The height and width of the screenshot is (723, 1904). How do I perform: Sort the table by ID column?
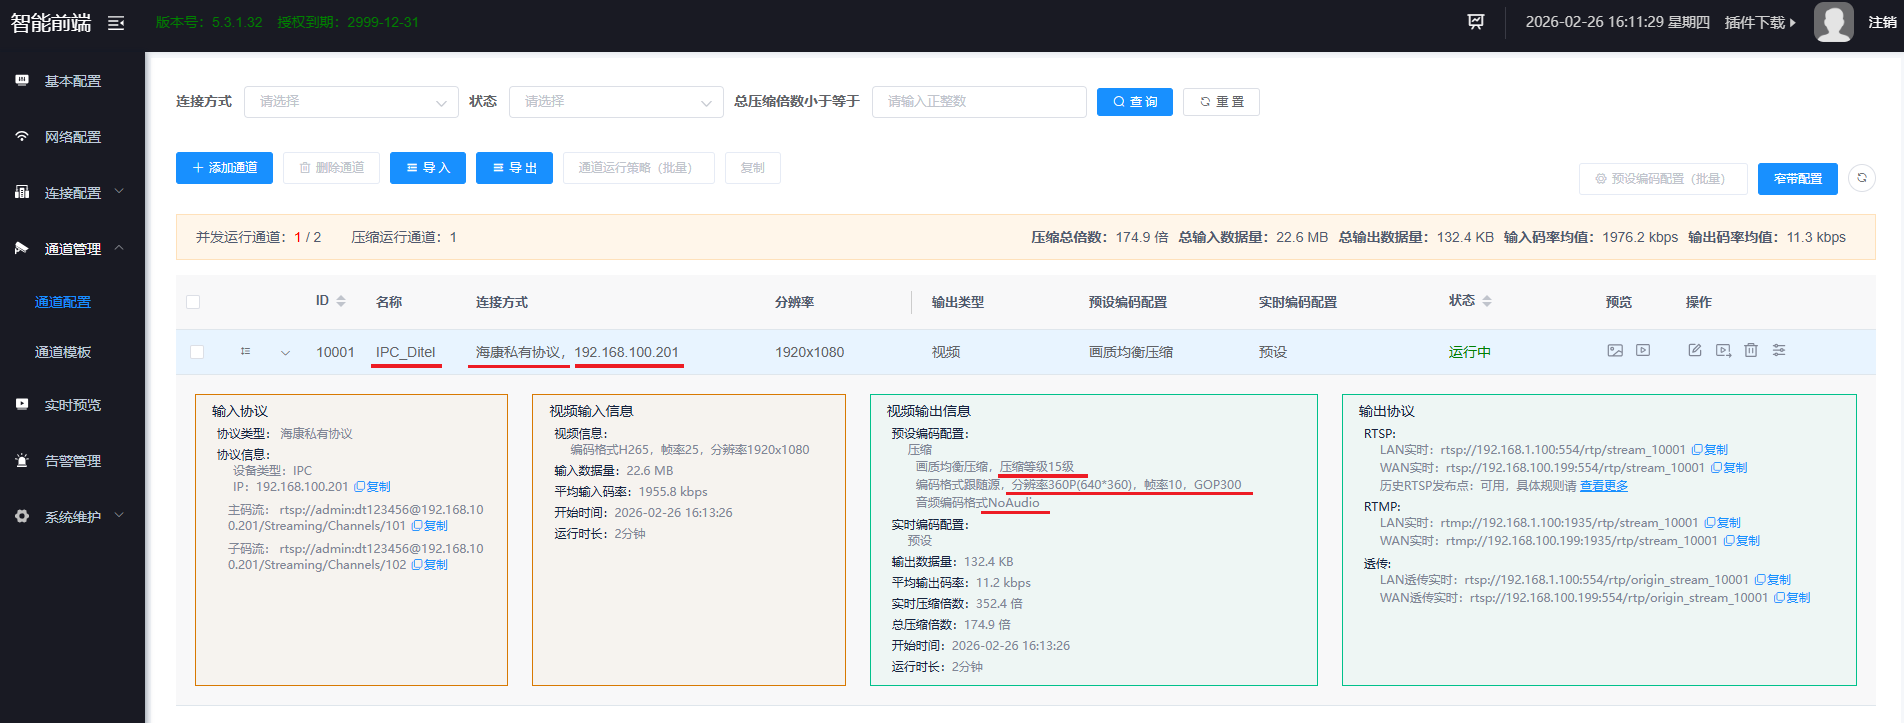[x=341, y=301]
